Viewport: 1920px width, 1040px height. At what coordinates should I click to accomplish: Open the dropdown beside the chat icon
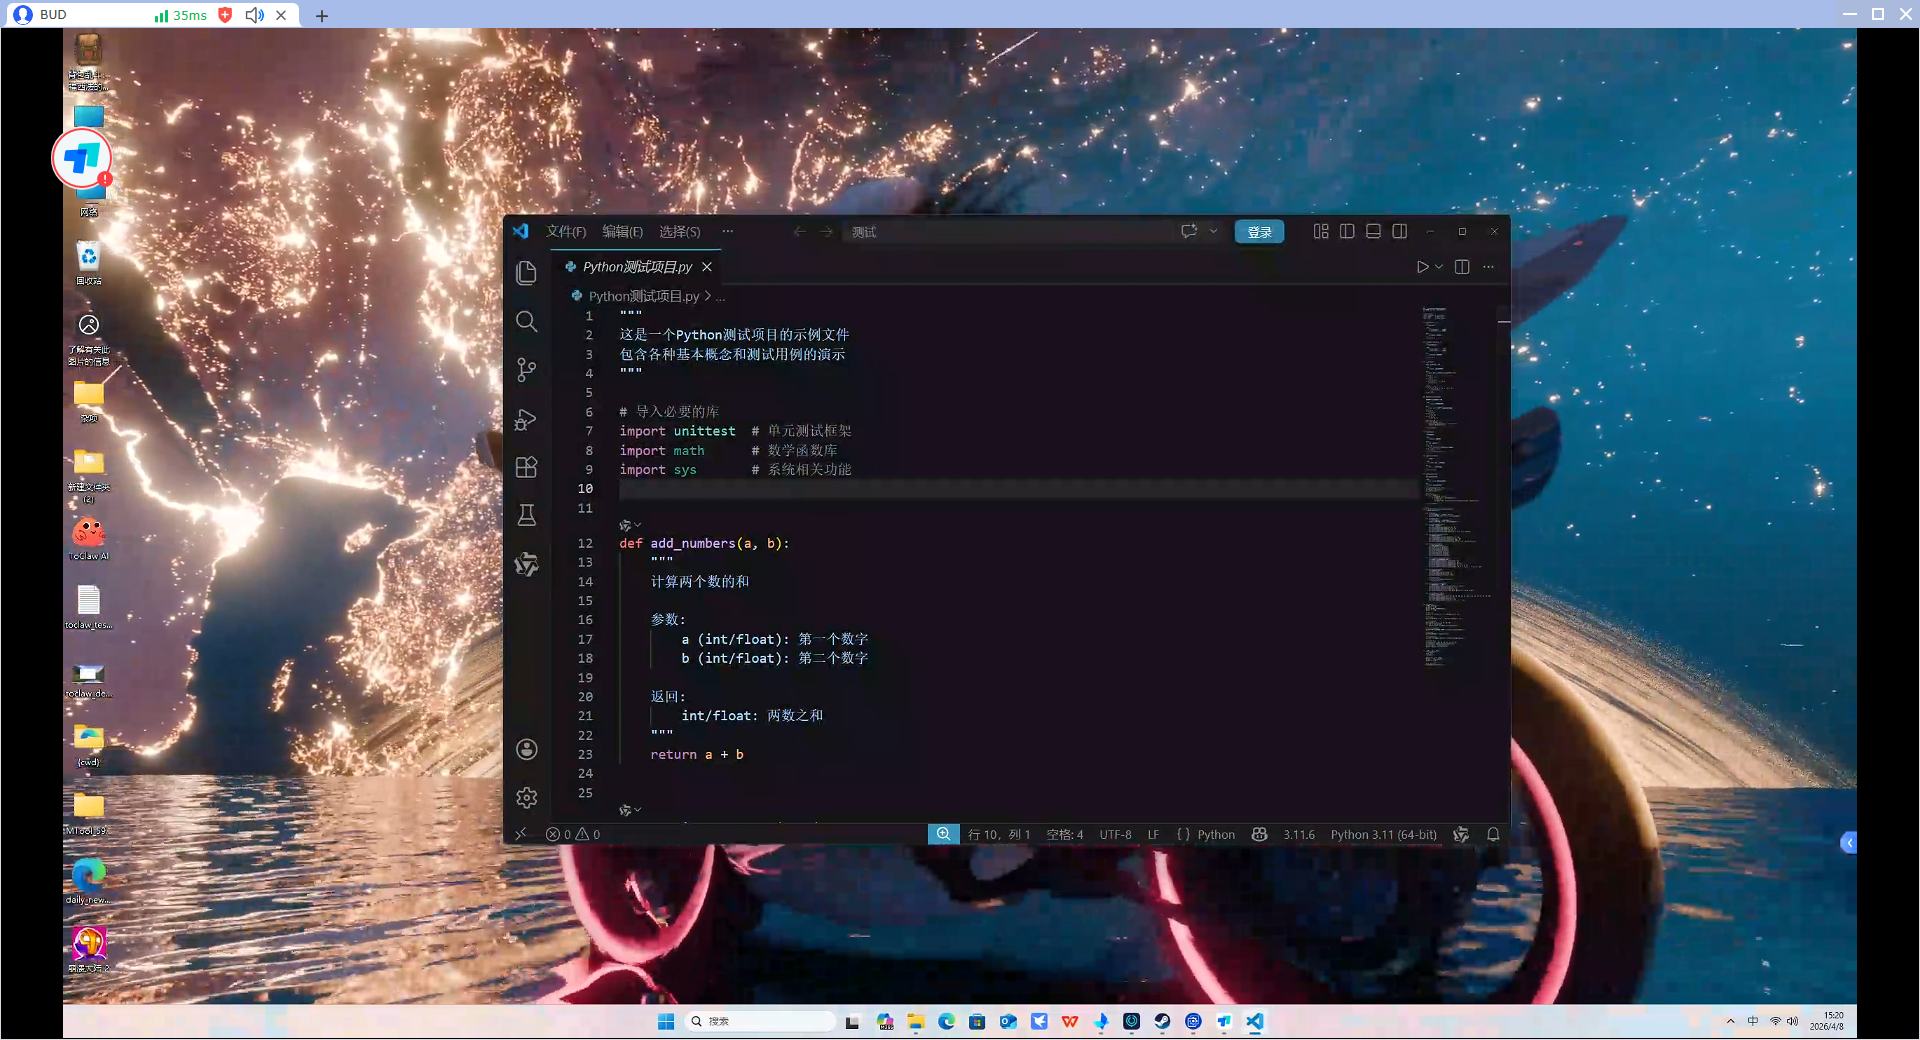click(1214, 231)
